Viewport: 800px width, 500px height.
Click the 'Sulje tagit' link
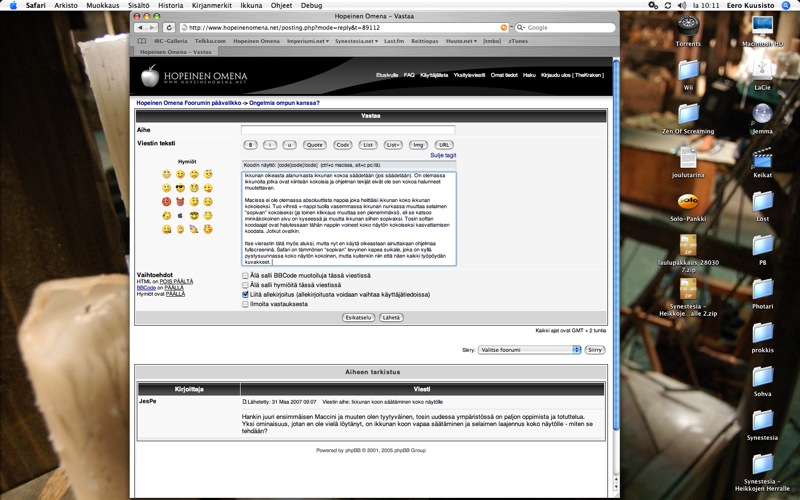(x=443, y=155)
